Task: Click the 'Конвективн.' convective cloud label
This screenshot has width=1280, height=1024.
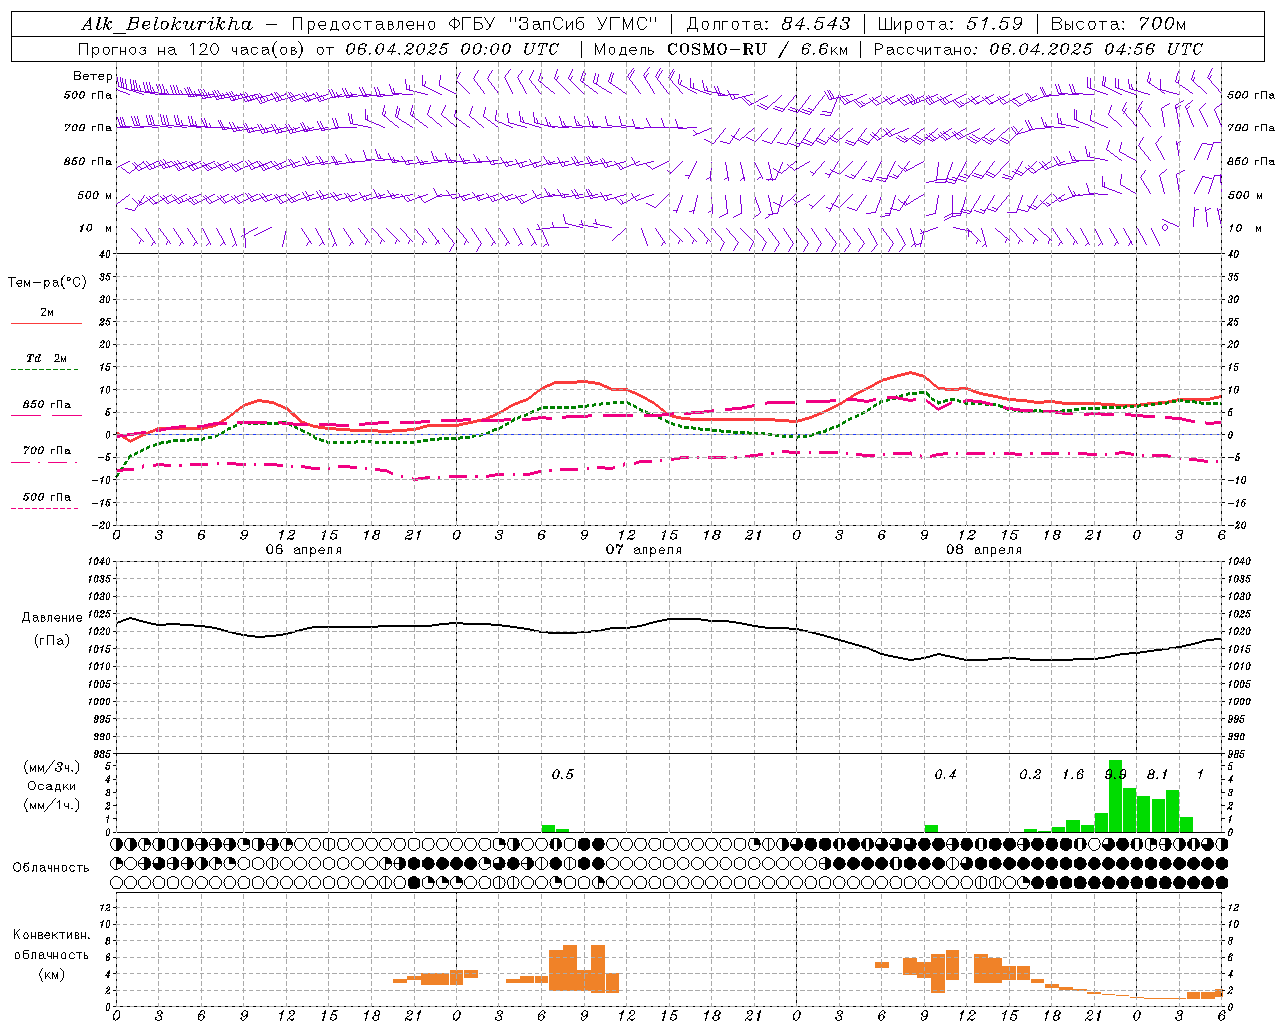Action: (52, 935)
